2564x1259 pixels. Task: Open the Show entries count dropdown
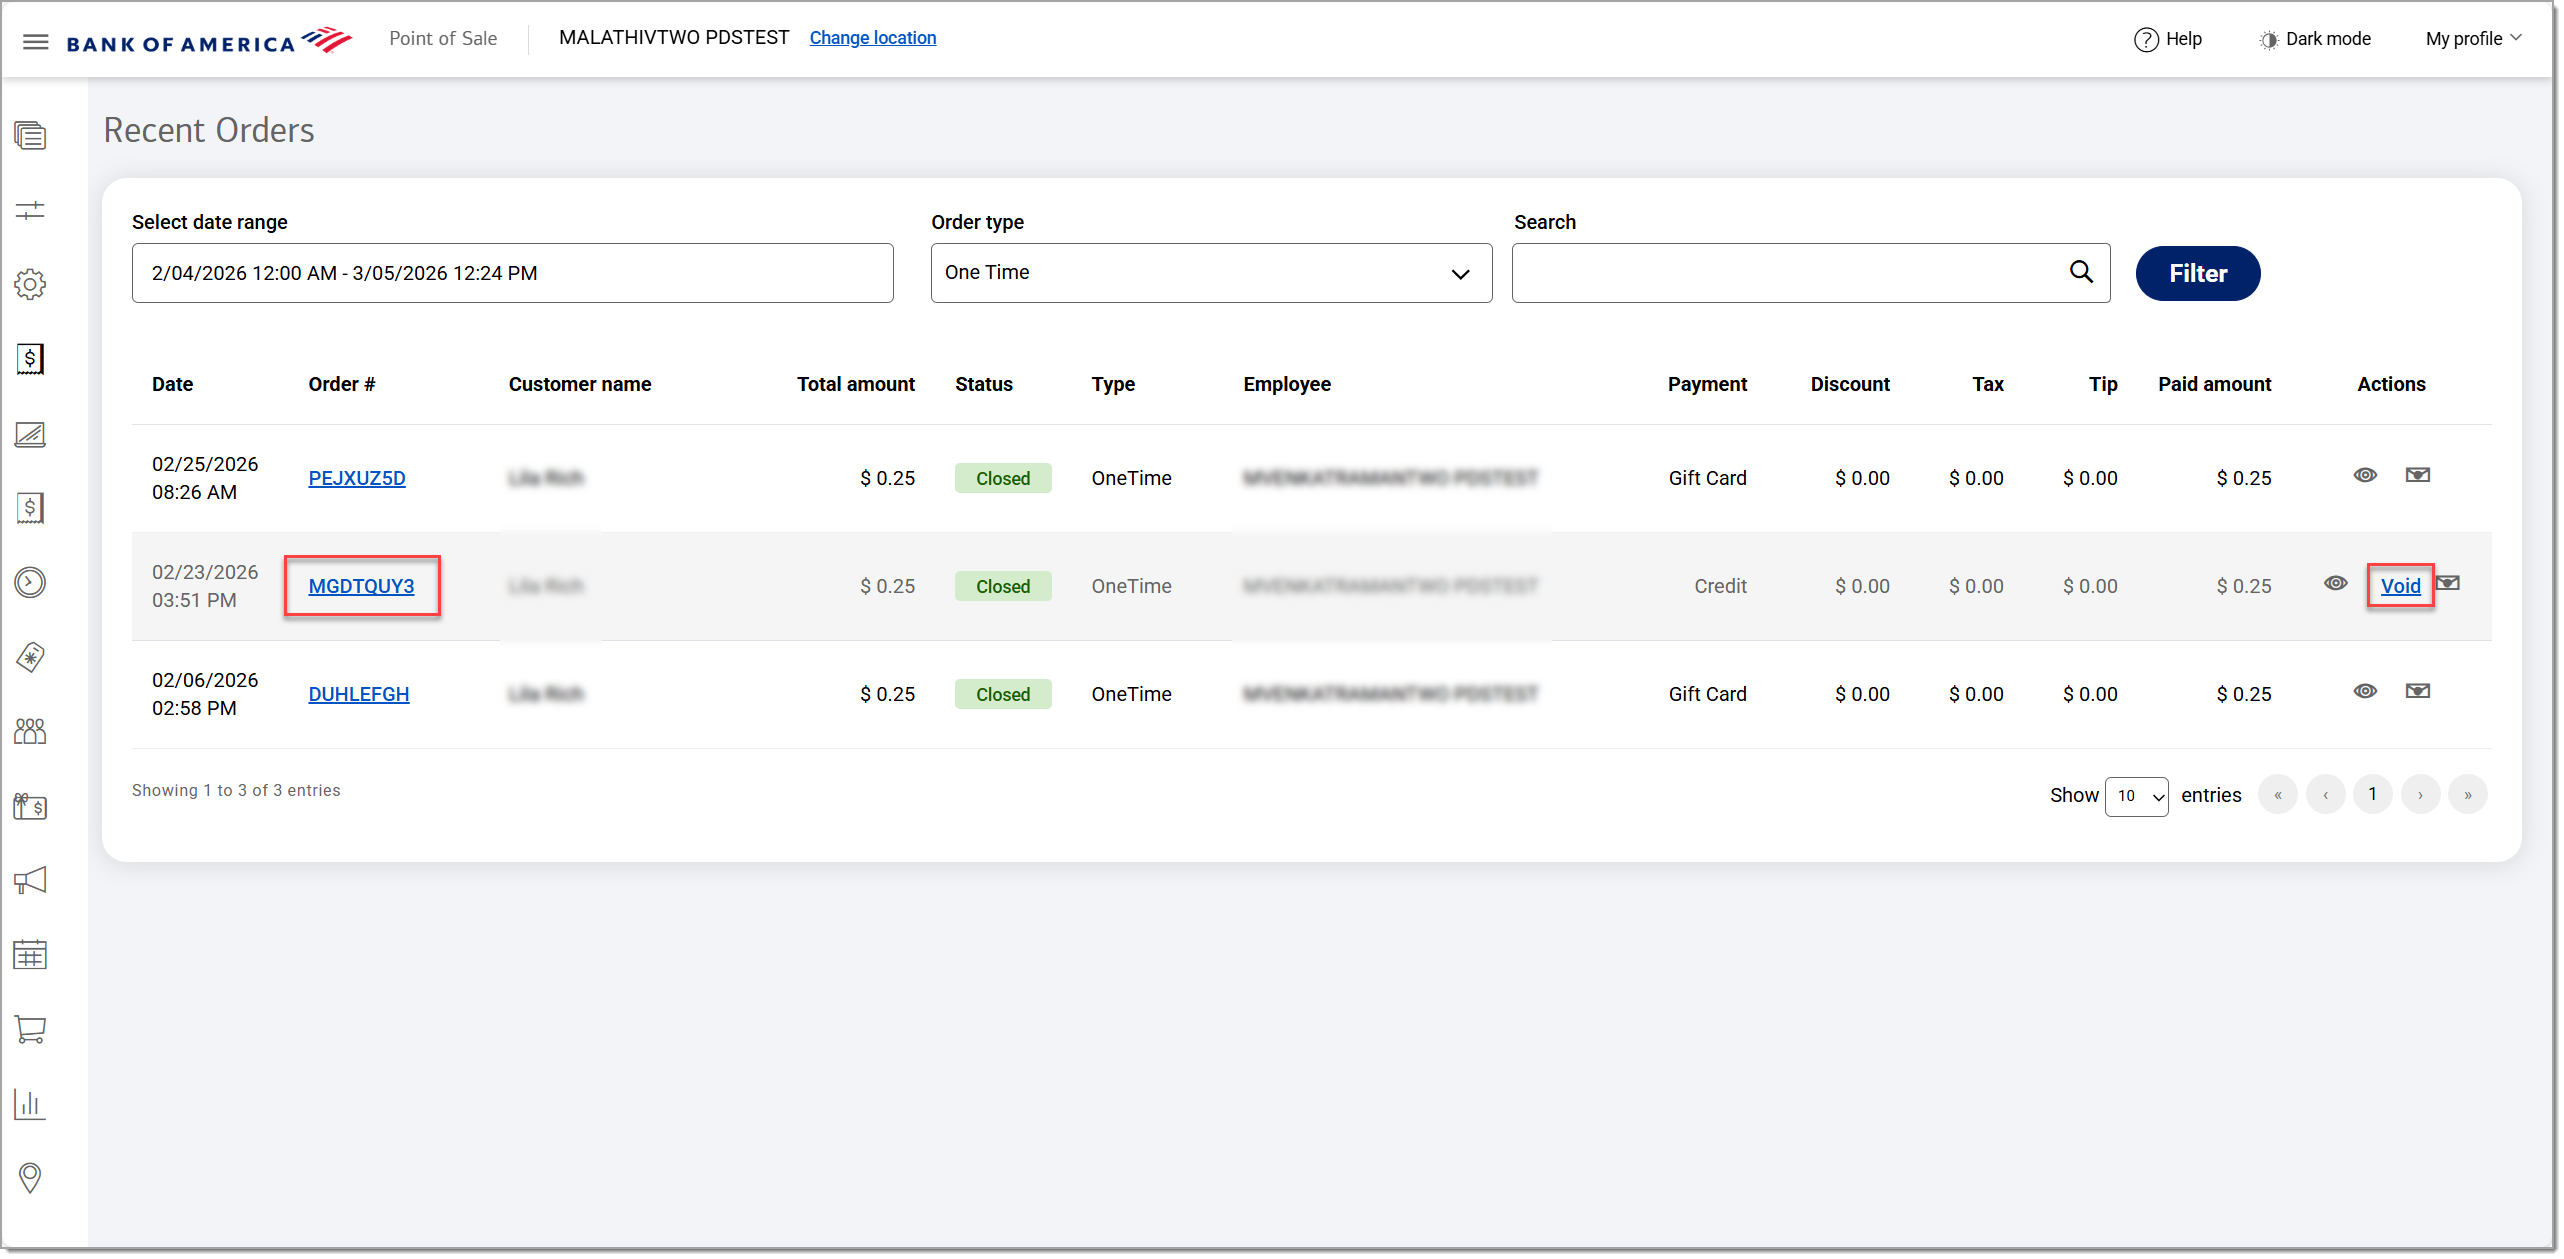(2137, 796)
